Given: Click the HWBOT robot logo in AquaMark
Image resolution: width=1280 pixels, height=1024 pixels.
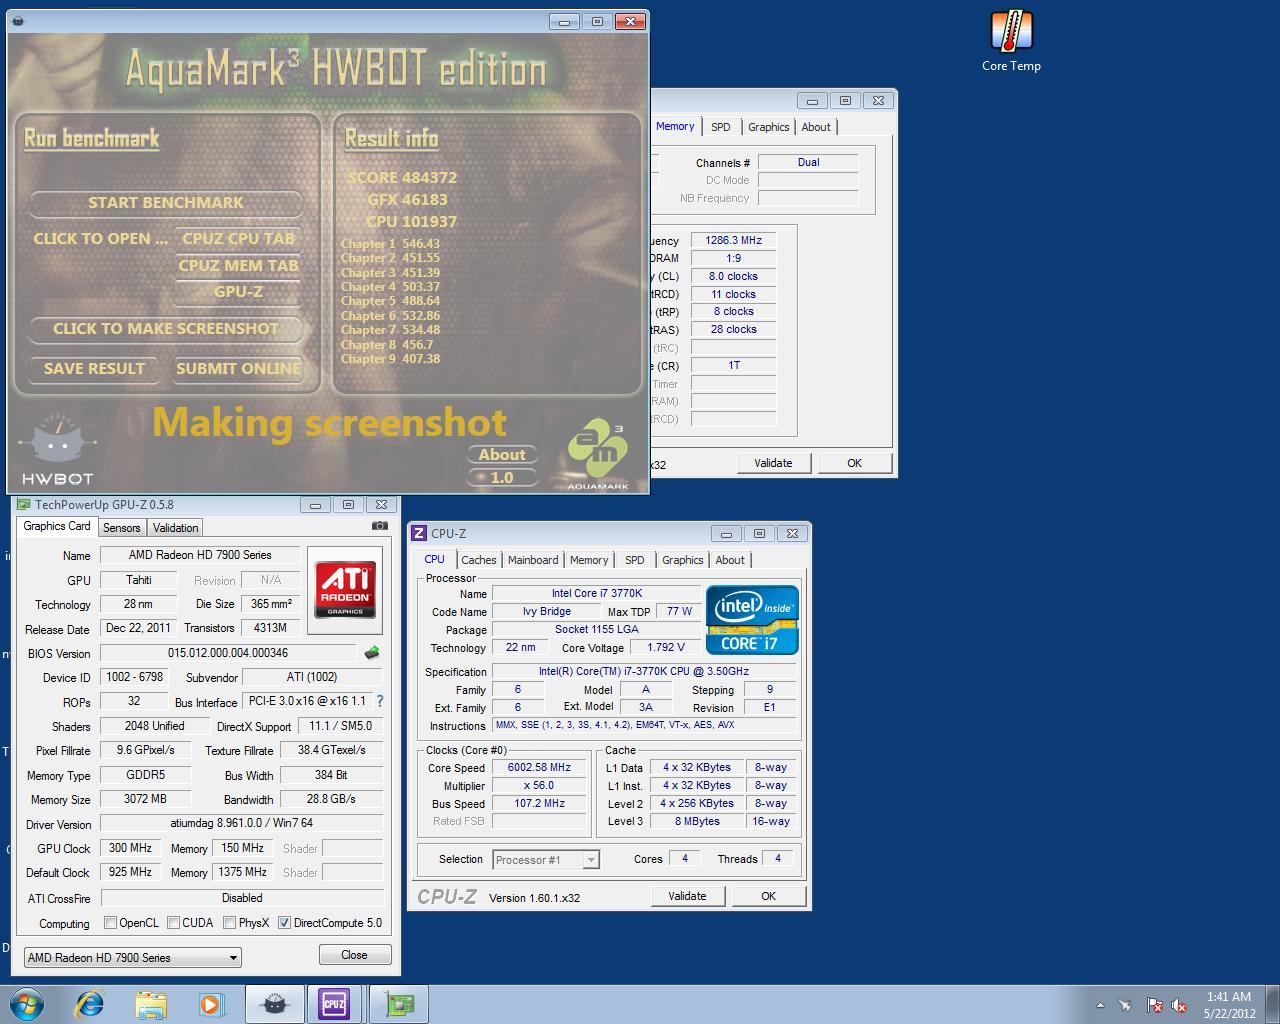Looking at the screenshot, I should [58, 449].
